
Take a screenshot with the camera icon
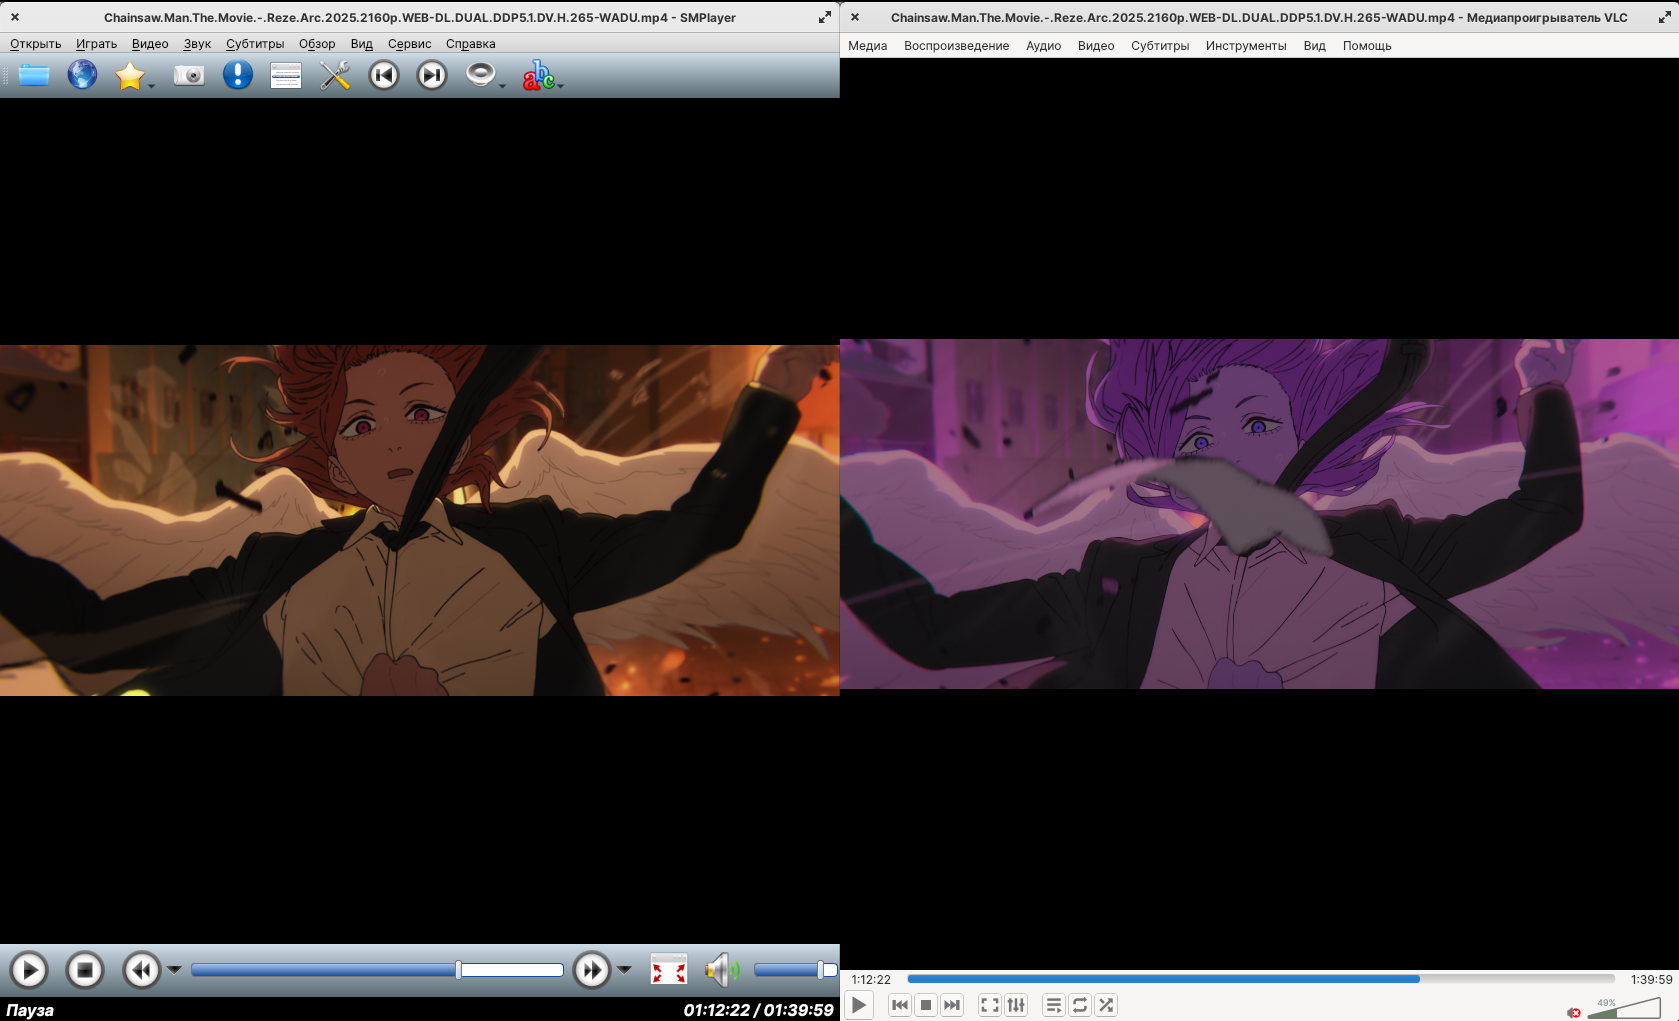(188, 75)
